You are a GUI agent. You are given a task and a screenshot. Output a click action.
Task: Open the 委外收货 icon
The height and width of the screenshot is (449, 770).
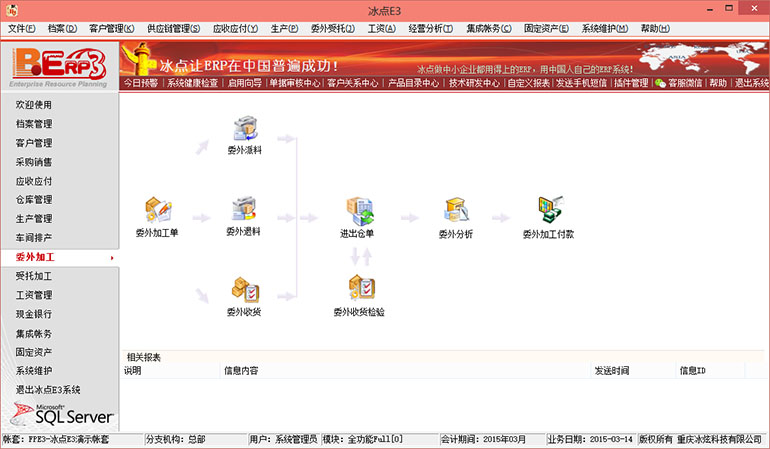click(x=245, y=290)
